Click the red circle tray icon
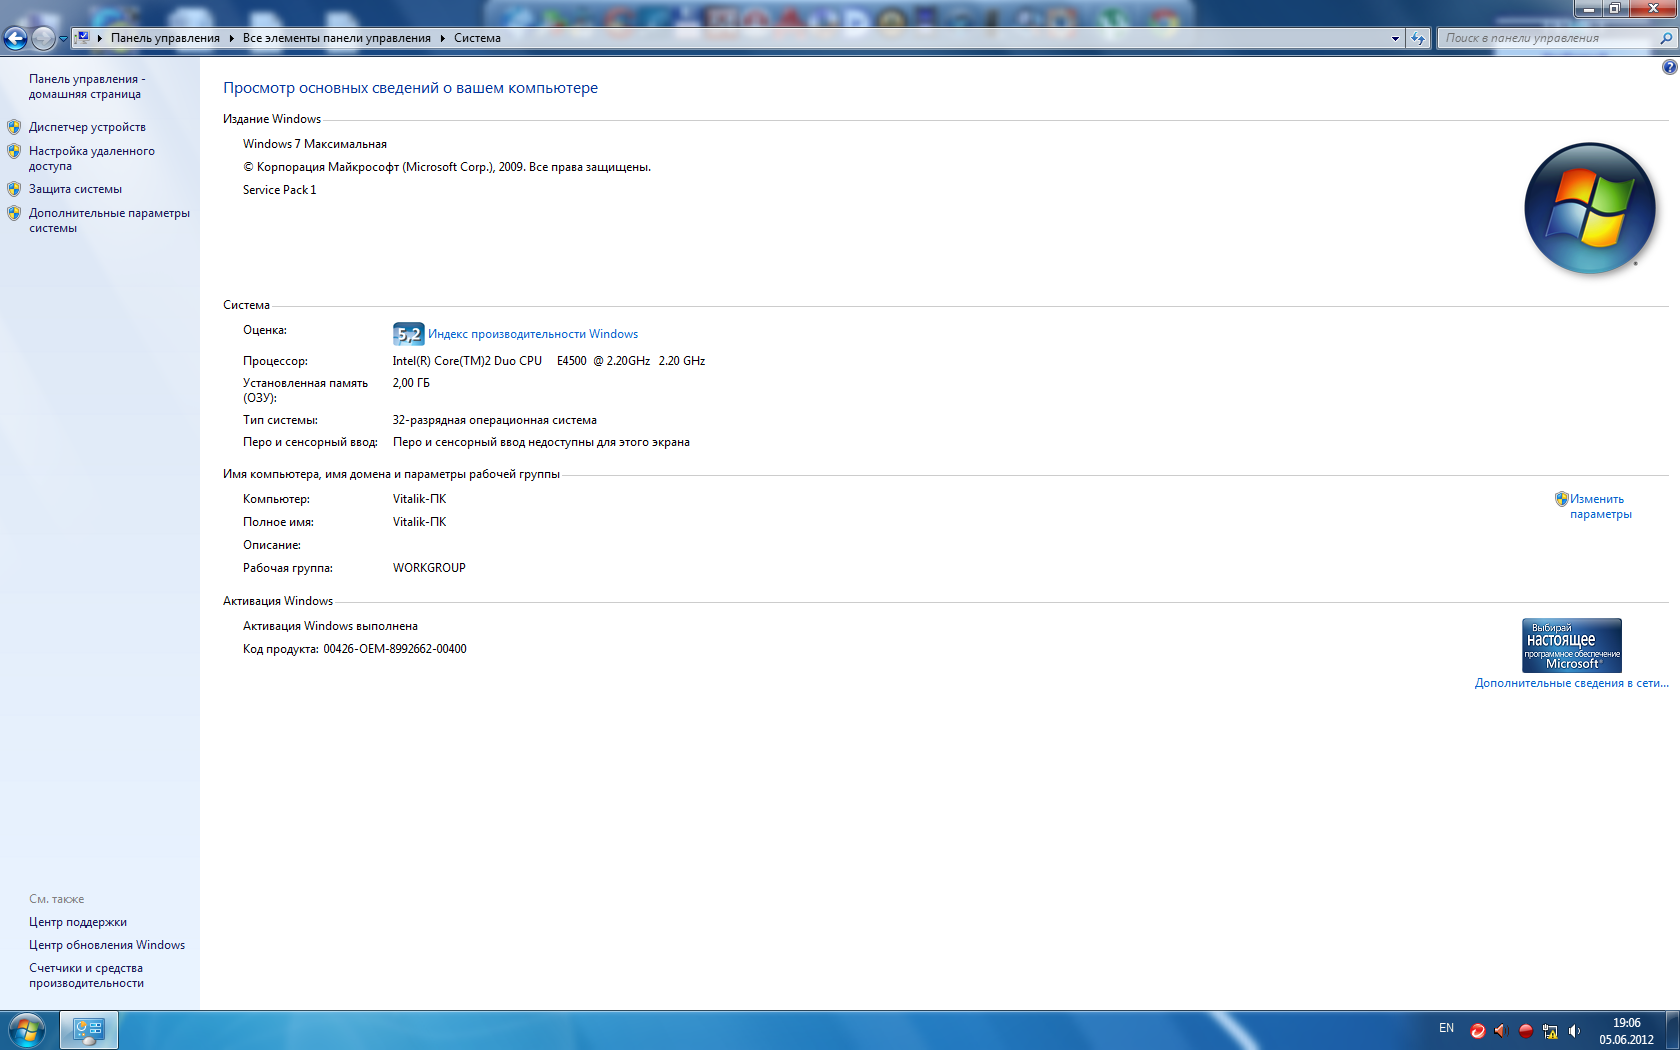The height and width of the screenshot is (1050, 1680). coord(1525,1031)
